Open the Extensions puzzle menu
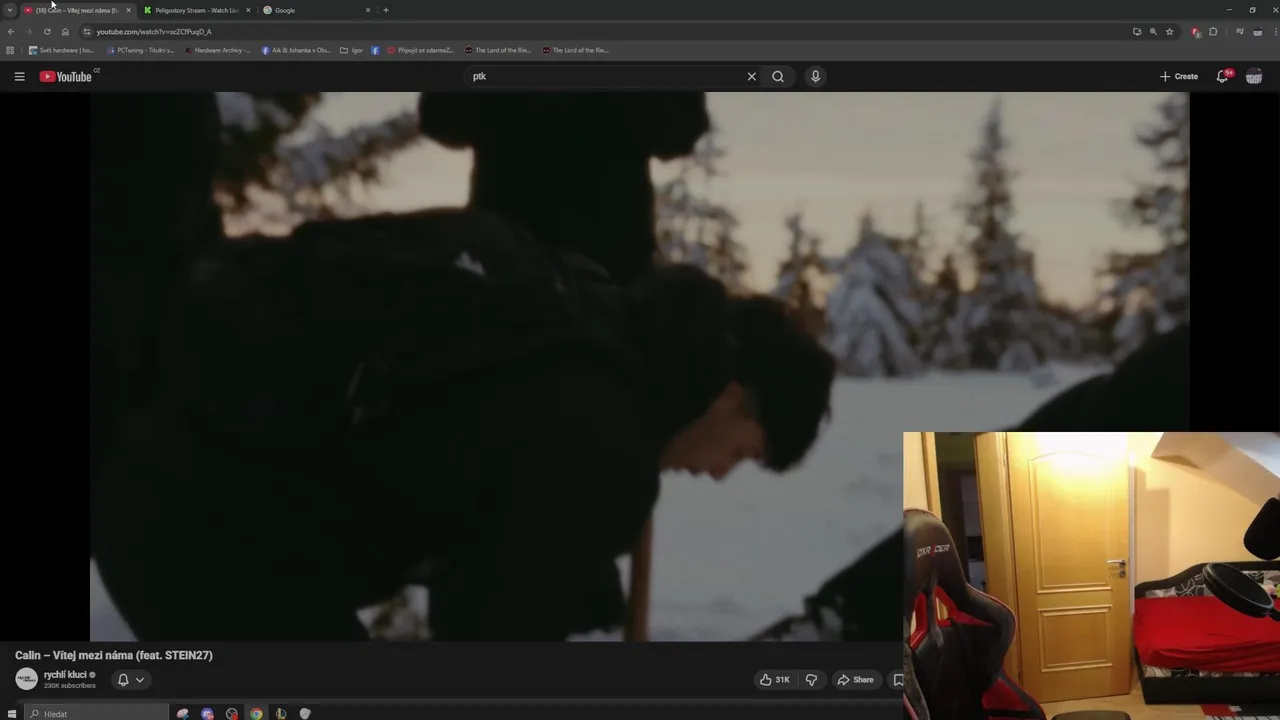This screenshot has height=720, width=1280. 1213,31
